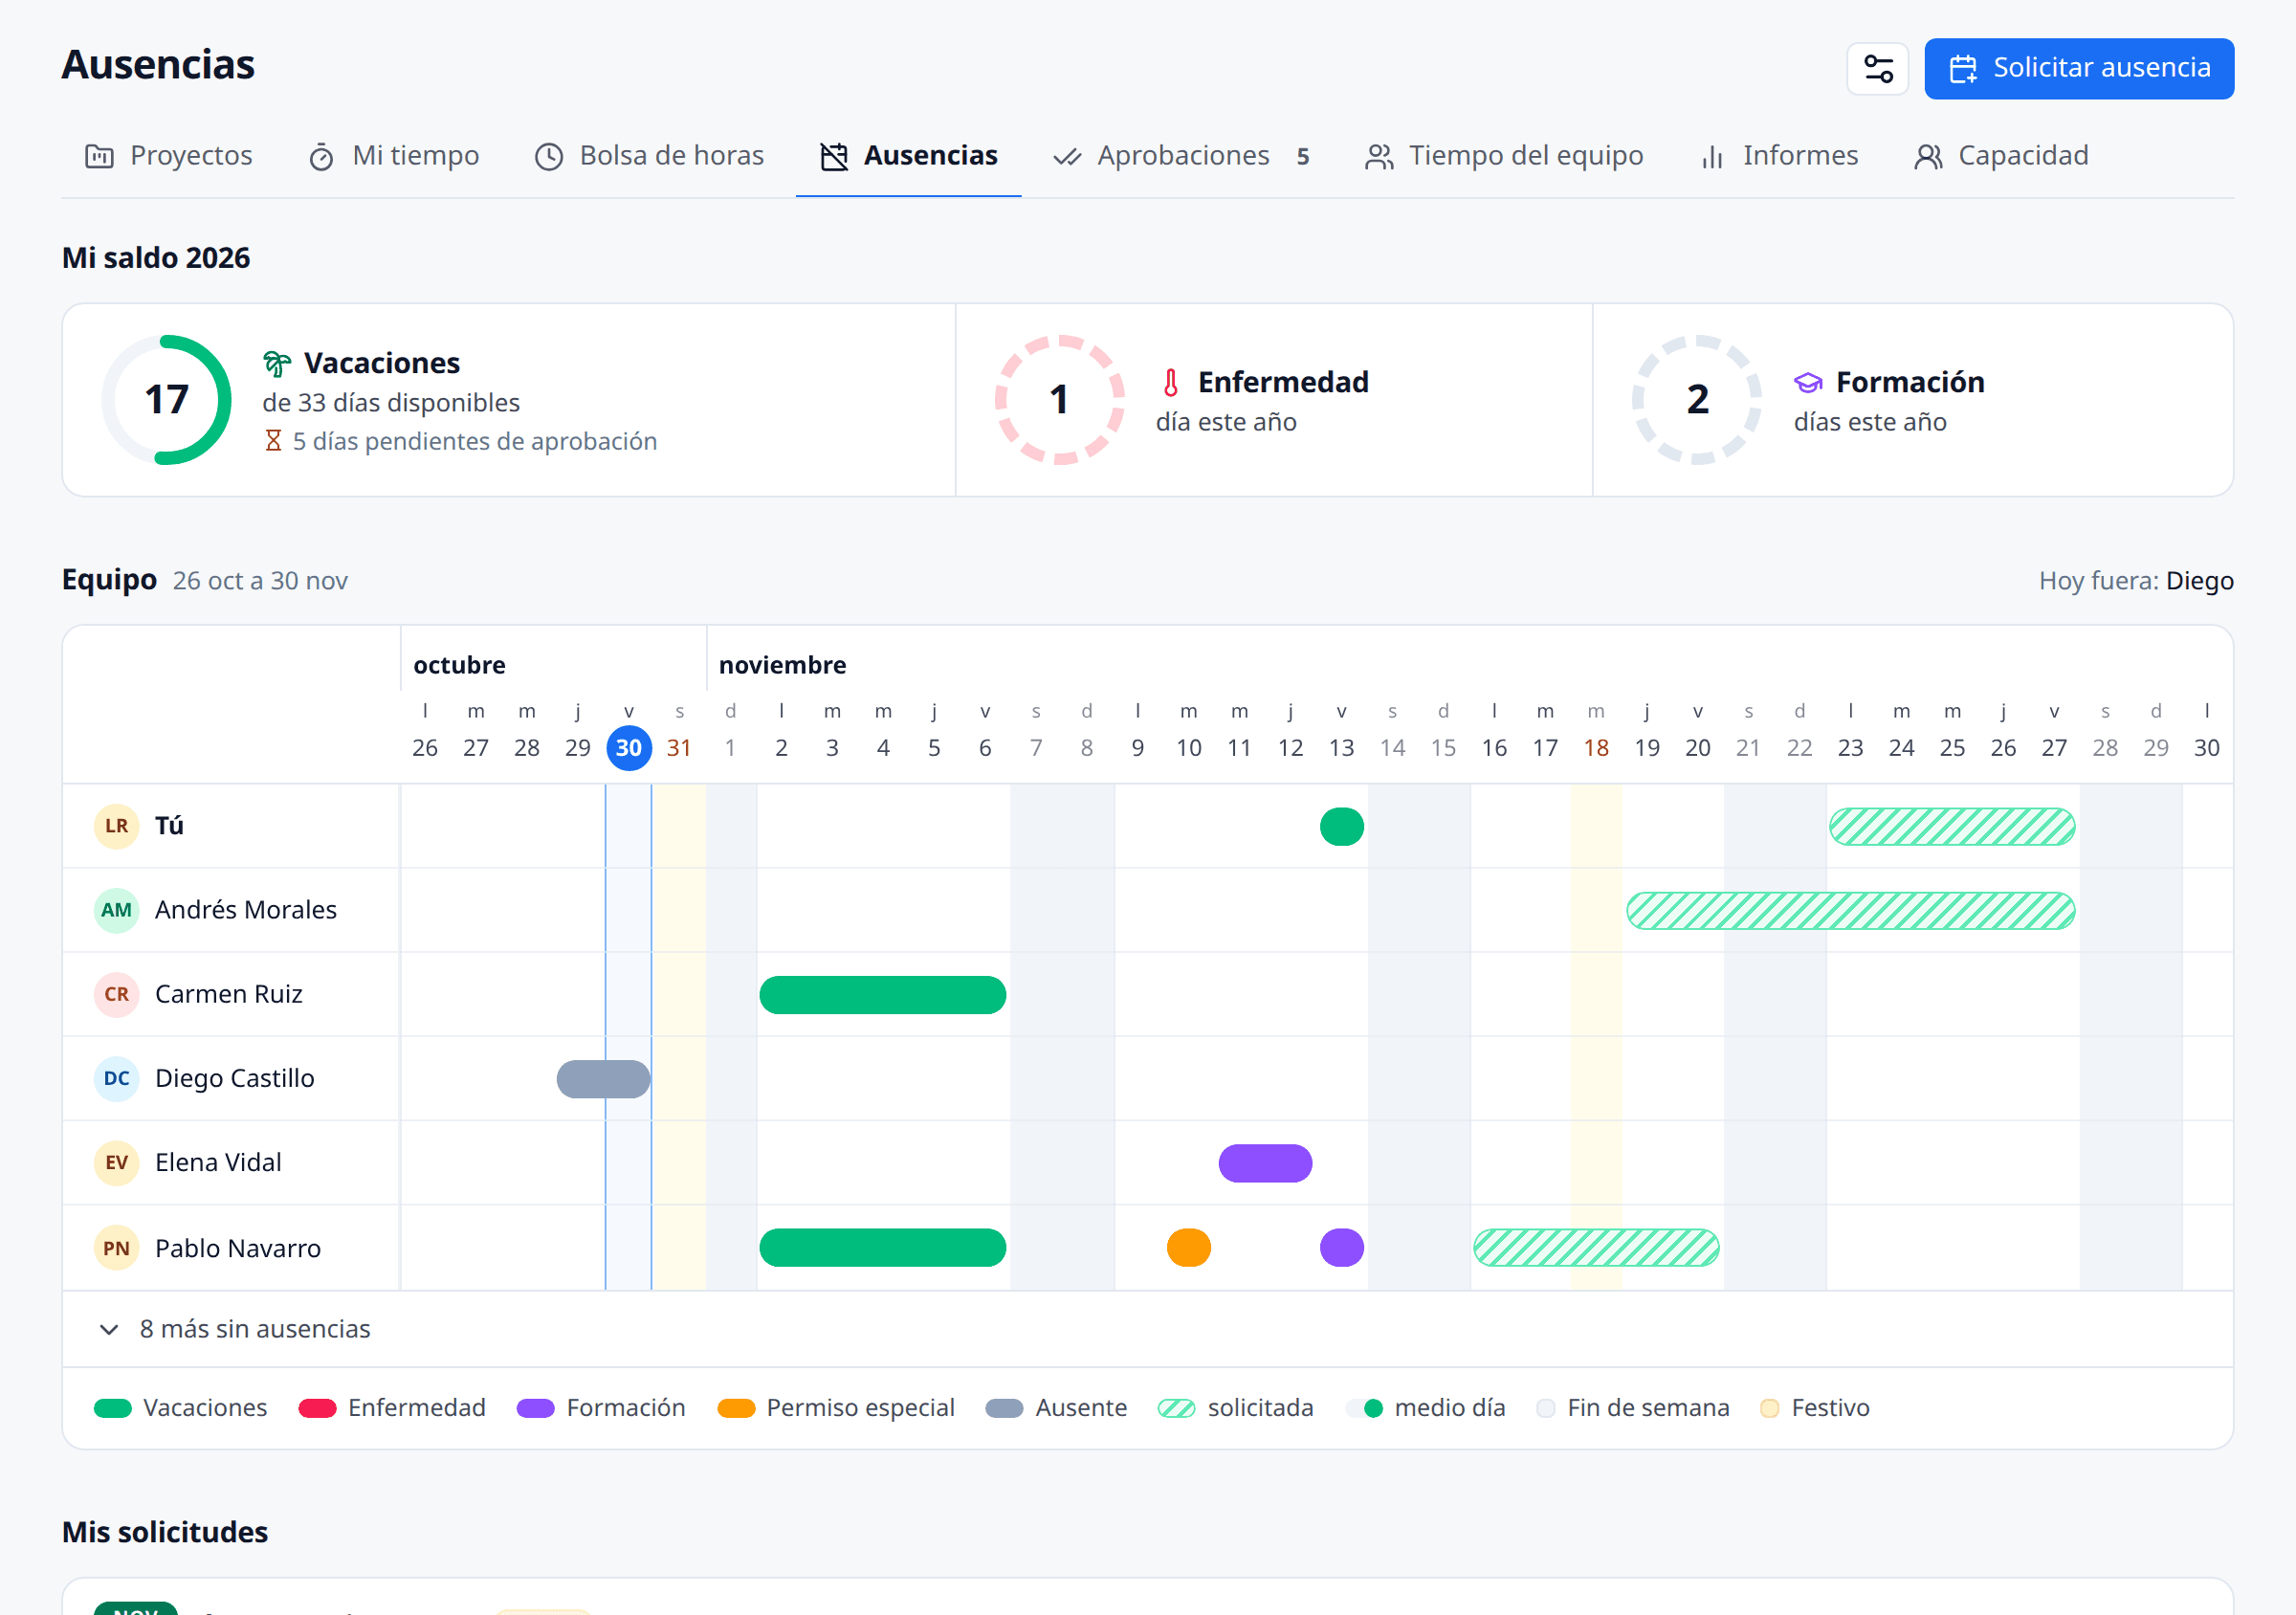Open Andrés Morales' requested absence bar
The image size is (2296, 1615).
pyautogui.click(x=1850, y=911)
